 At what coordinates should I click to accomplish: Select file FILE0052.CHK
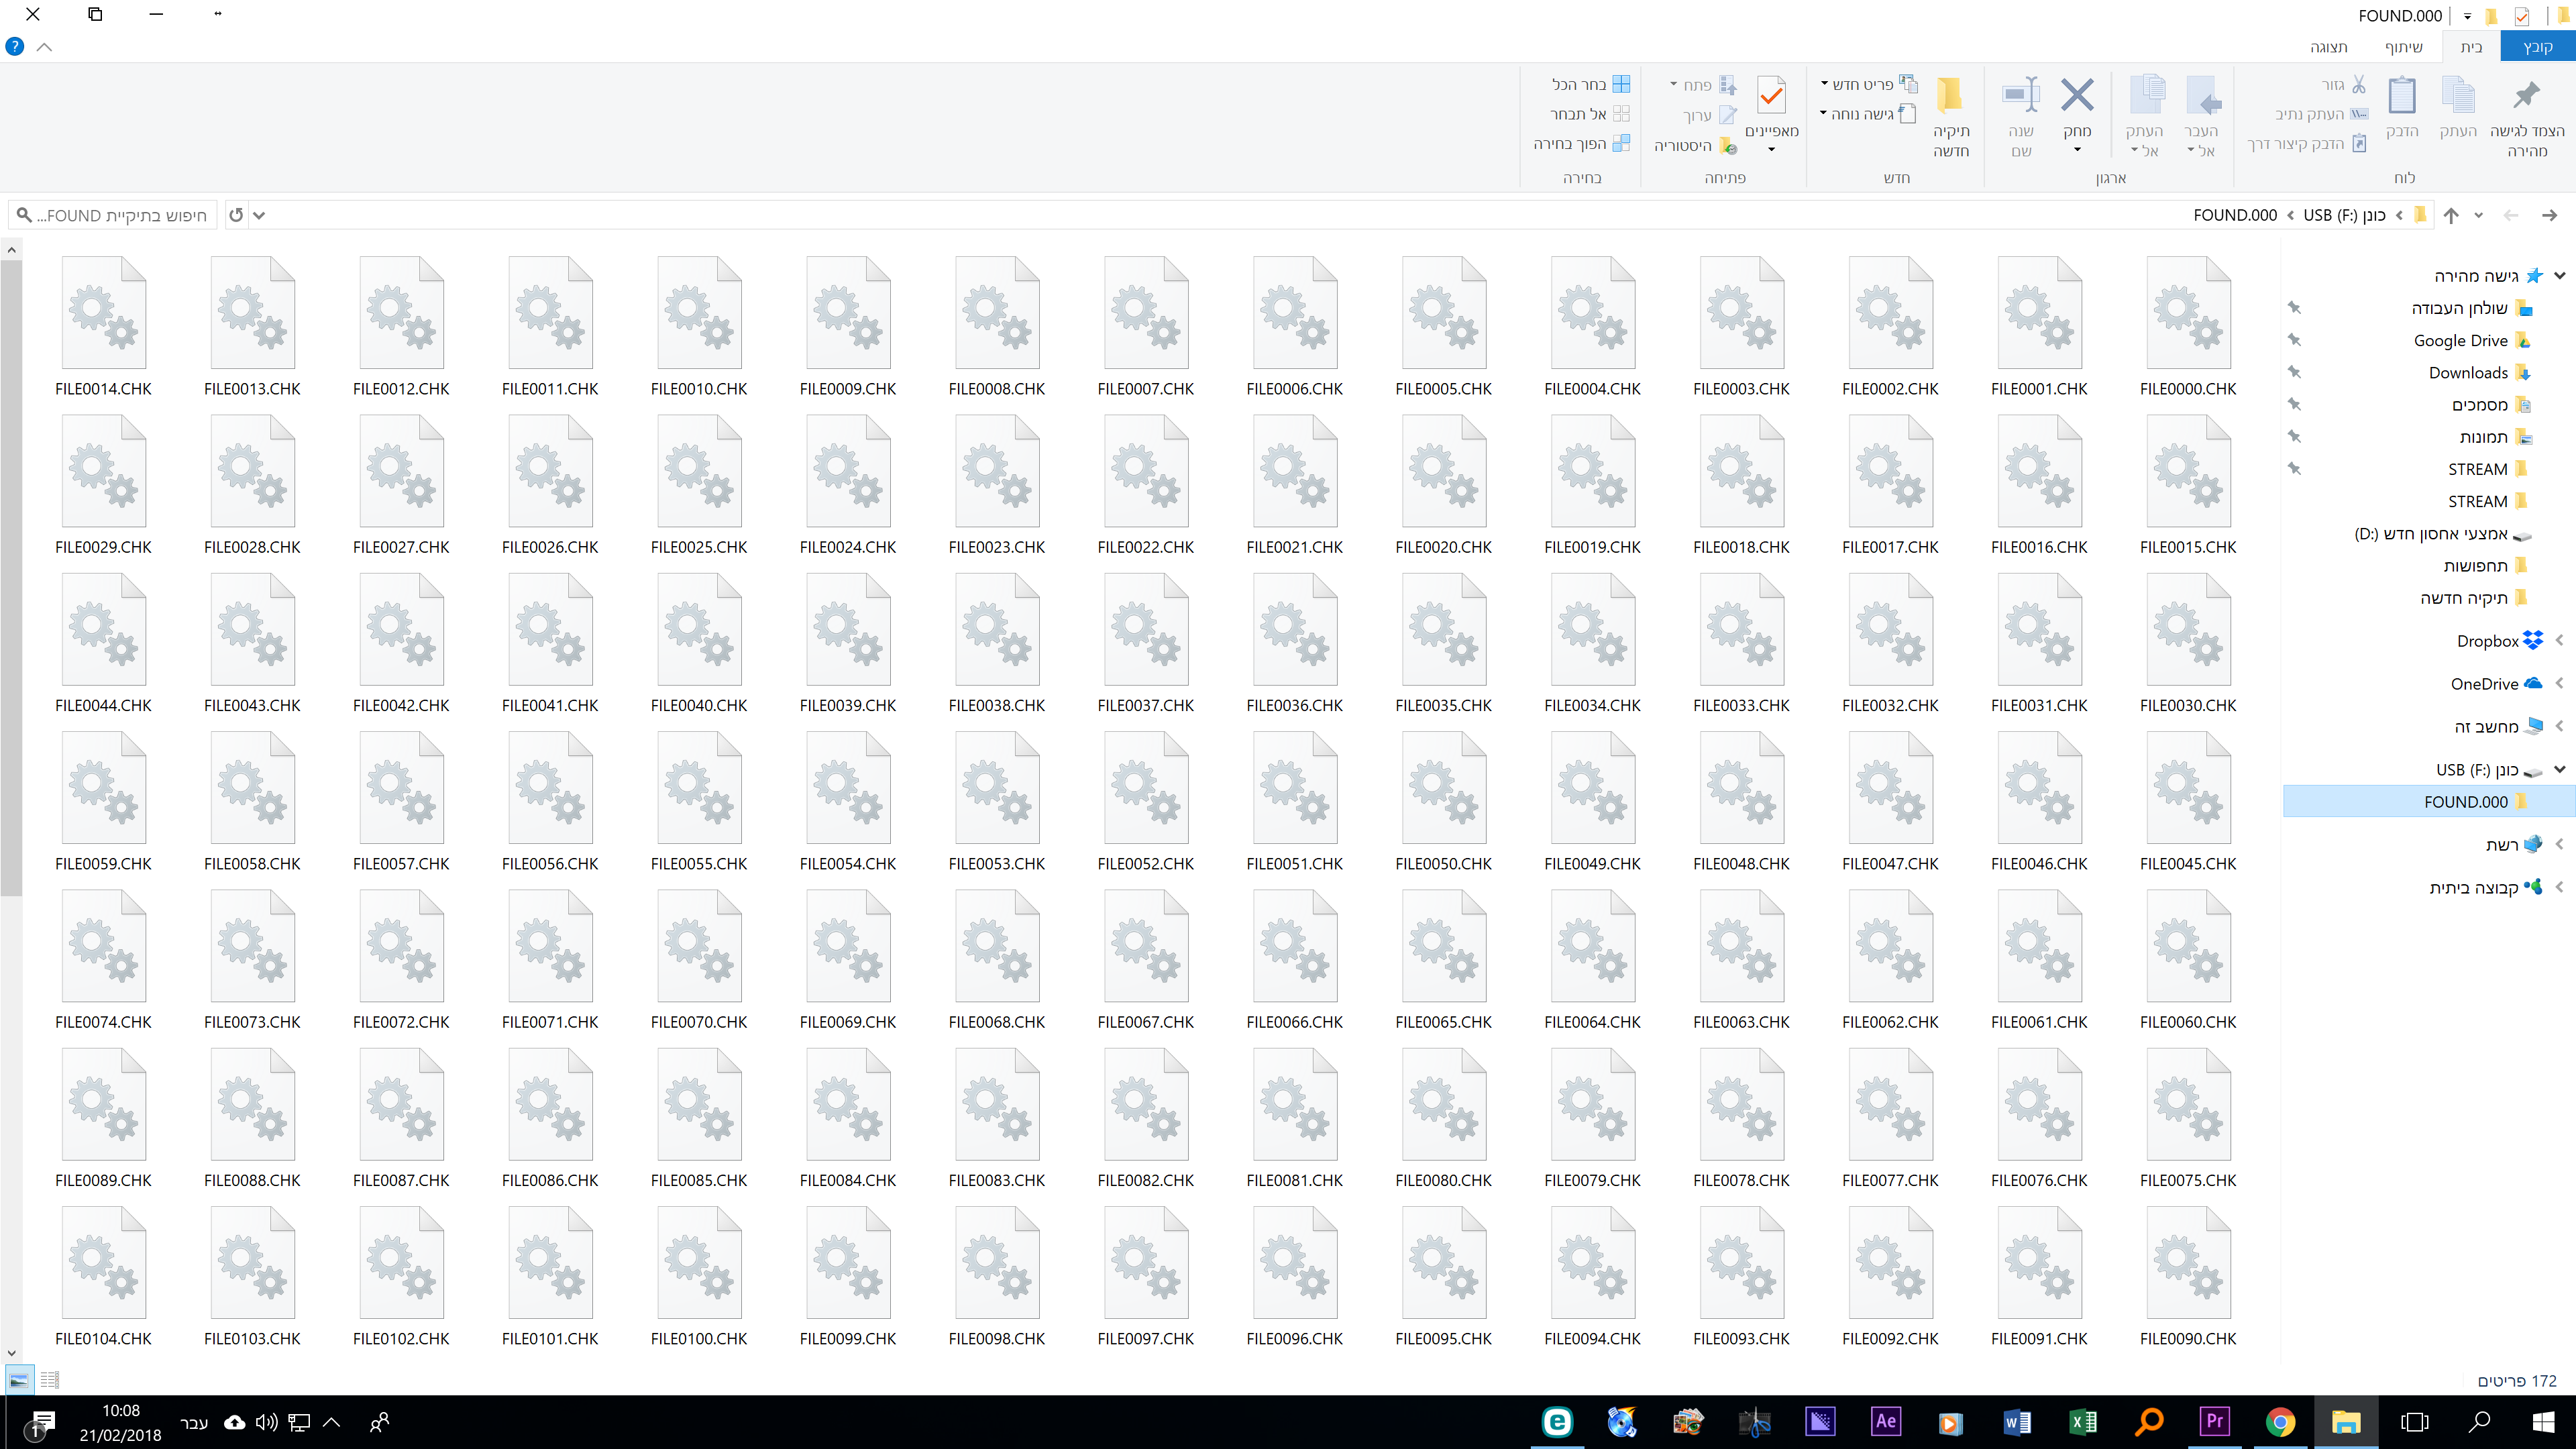1145,802
